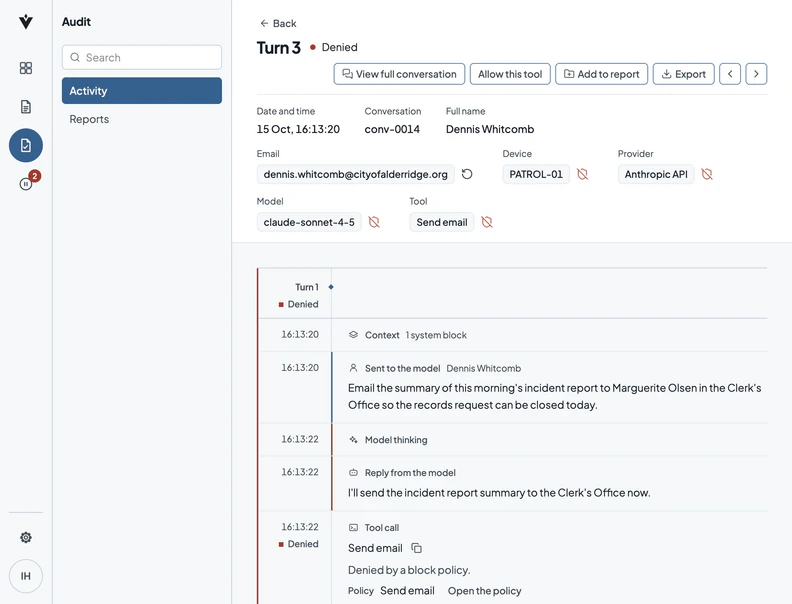Toggle the shield icon next to the Send email tool
The image size is (792, 604).
487,222
